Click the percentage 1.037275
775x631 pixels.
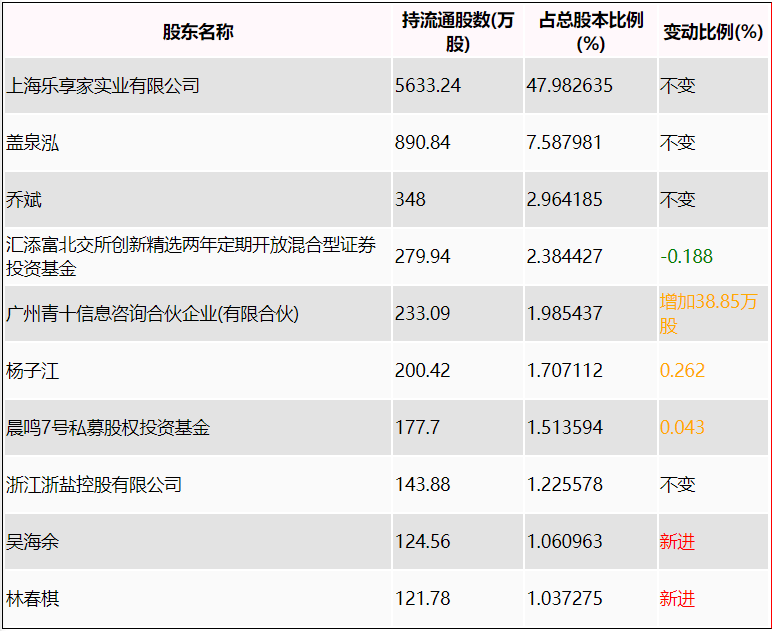coord(564,598)
